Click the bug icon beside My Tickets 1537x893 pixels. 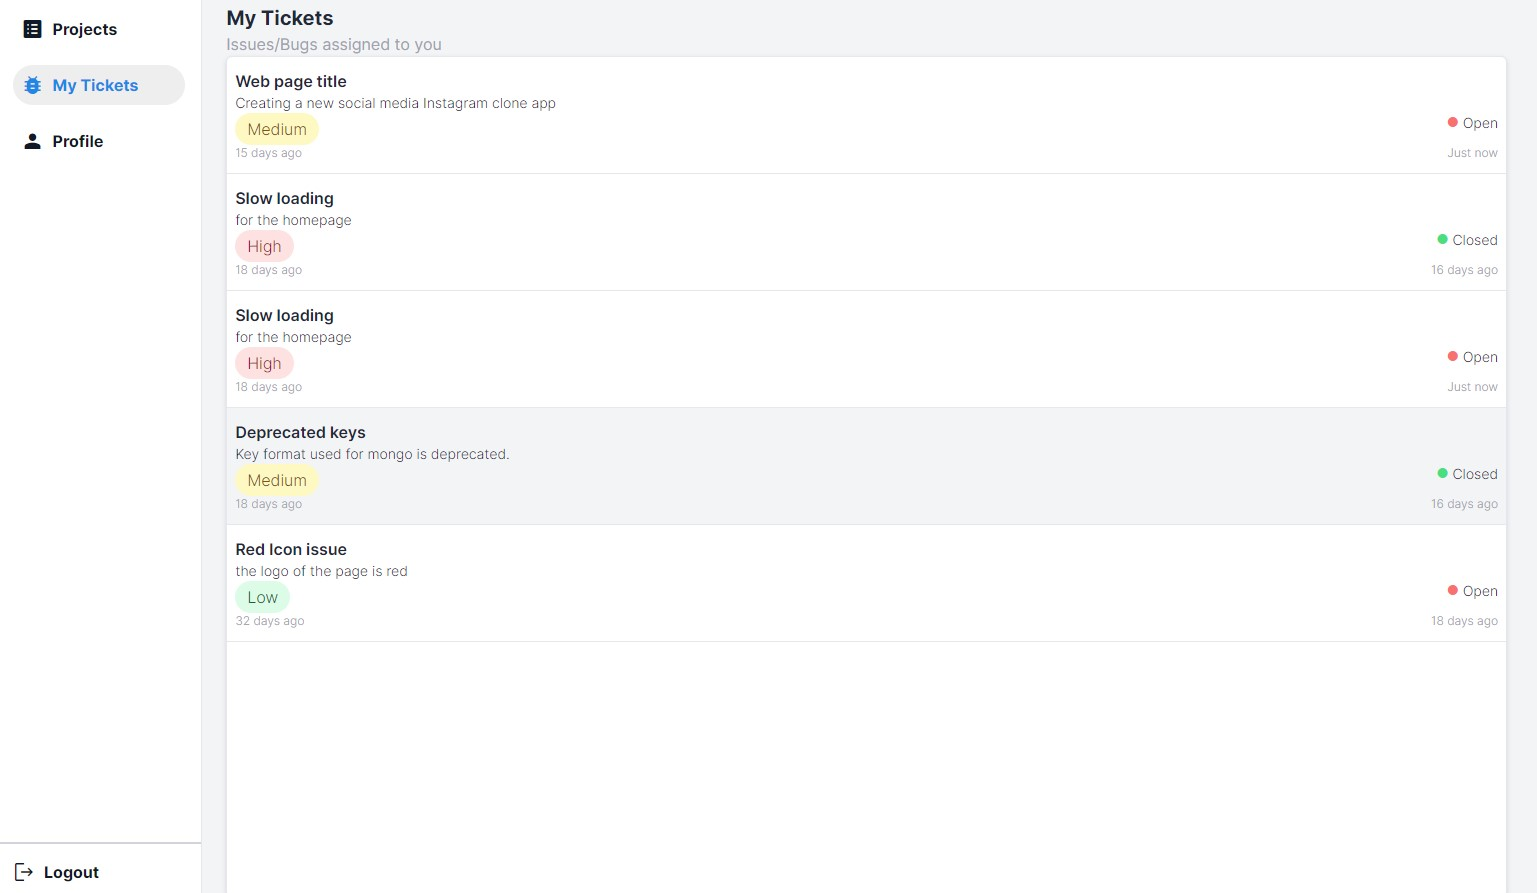(x=32, y=85)
